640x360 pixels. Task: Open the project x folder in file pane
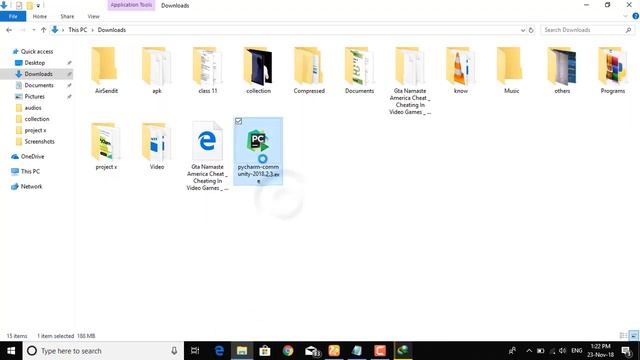[x=106, y=146]
